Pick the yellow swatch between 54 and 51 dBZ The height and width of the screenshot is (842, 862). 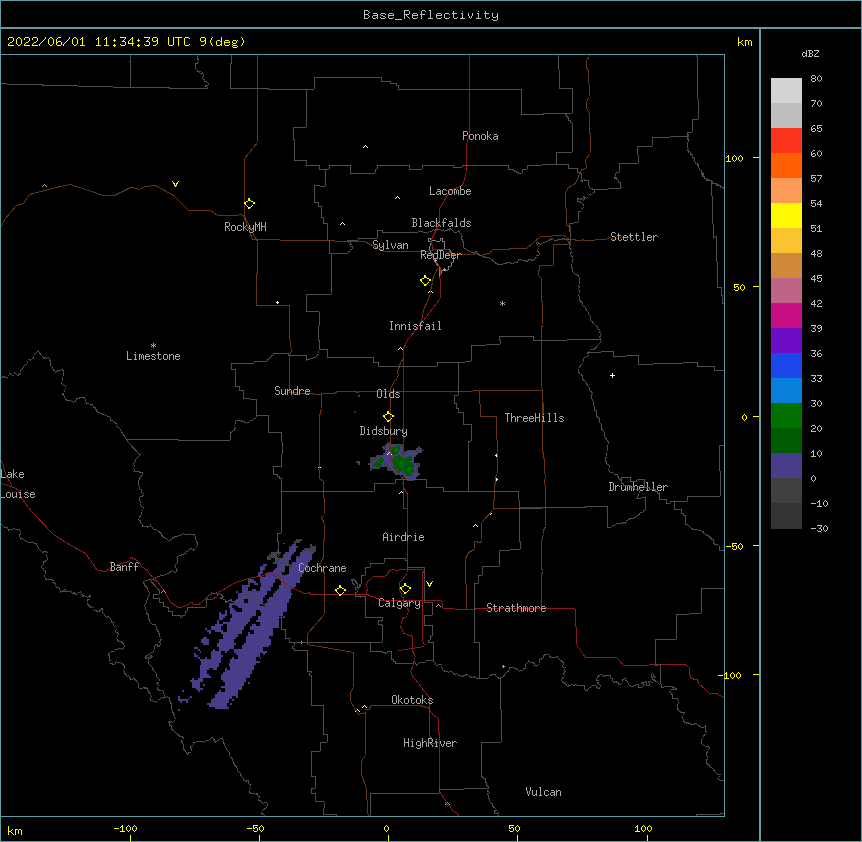click(x=786, y=215)
